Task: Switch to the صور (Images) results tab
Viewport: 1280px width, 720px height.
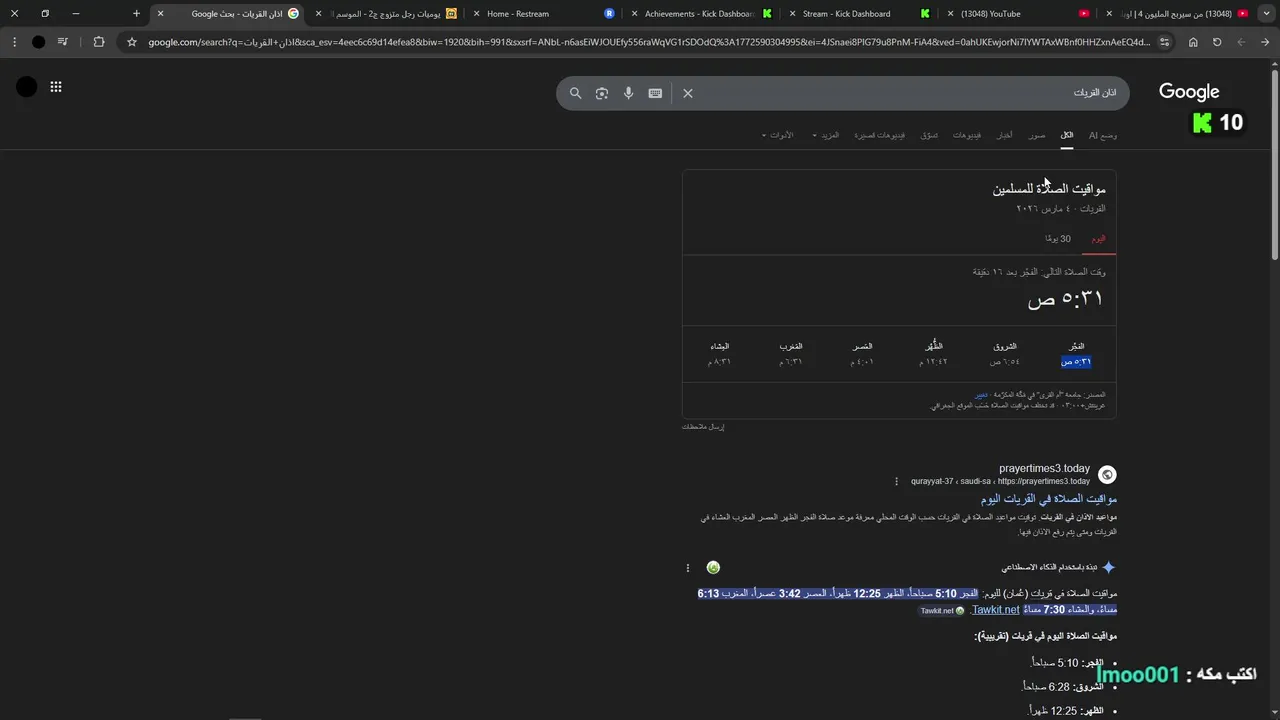Action: 1038,135
